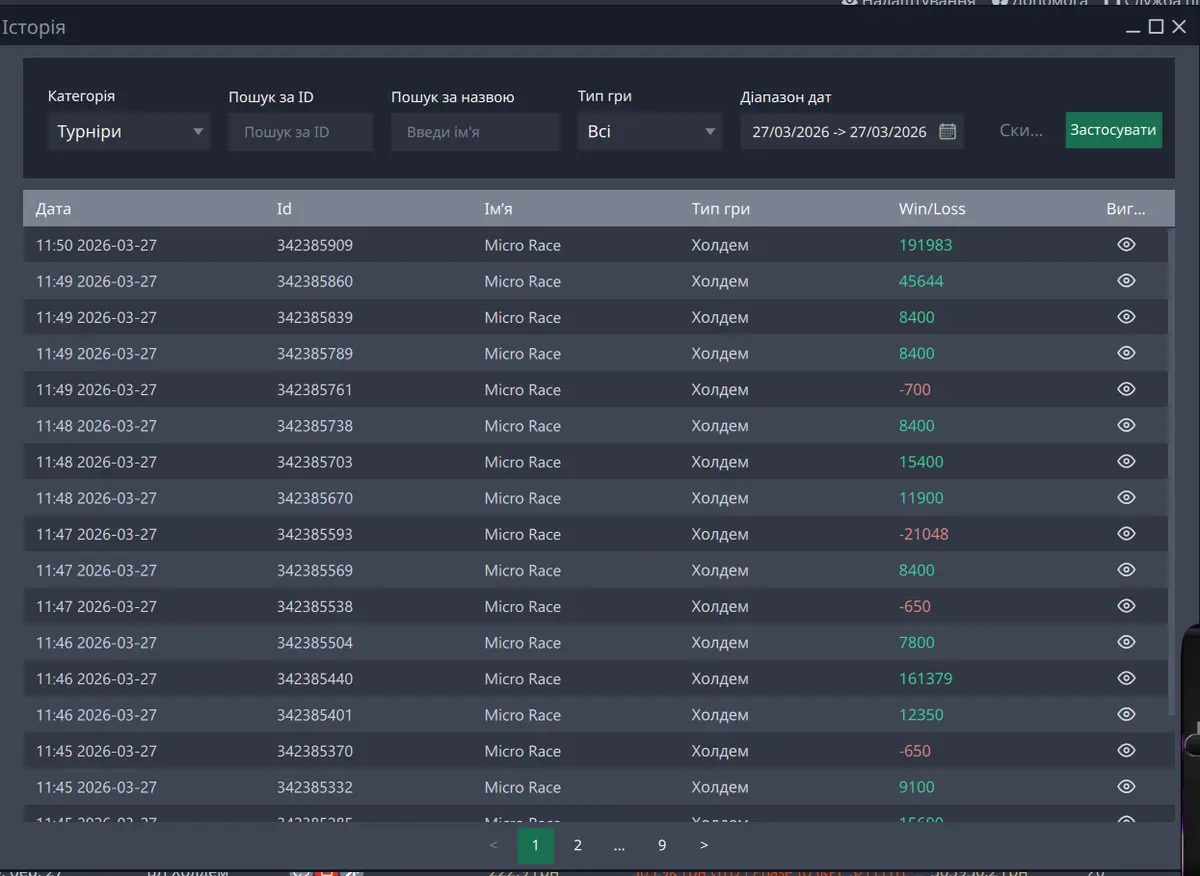Sort by the Win/Loss column header
1200x876 pixels.
tap(932, 209)
